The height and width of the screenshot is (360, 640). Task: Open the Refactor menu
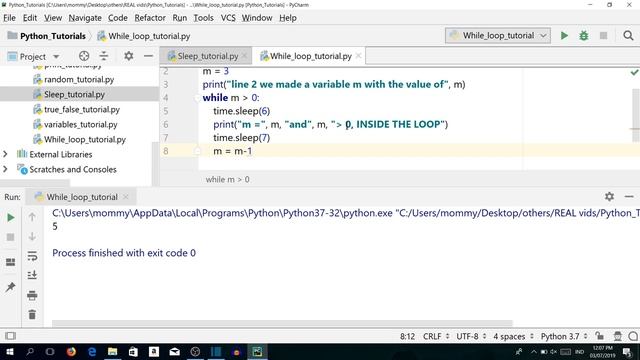[150, 18]
